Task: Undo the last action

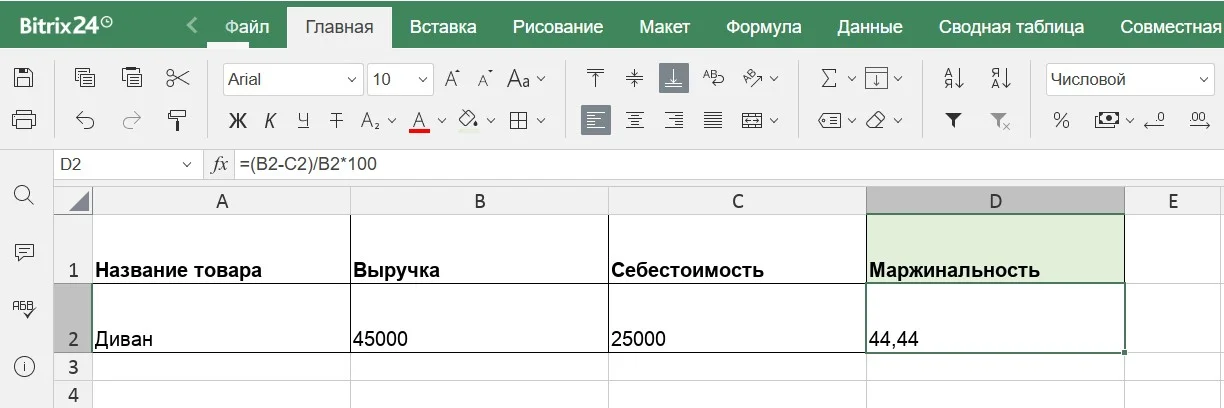Action: click(85, 121)
